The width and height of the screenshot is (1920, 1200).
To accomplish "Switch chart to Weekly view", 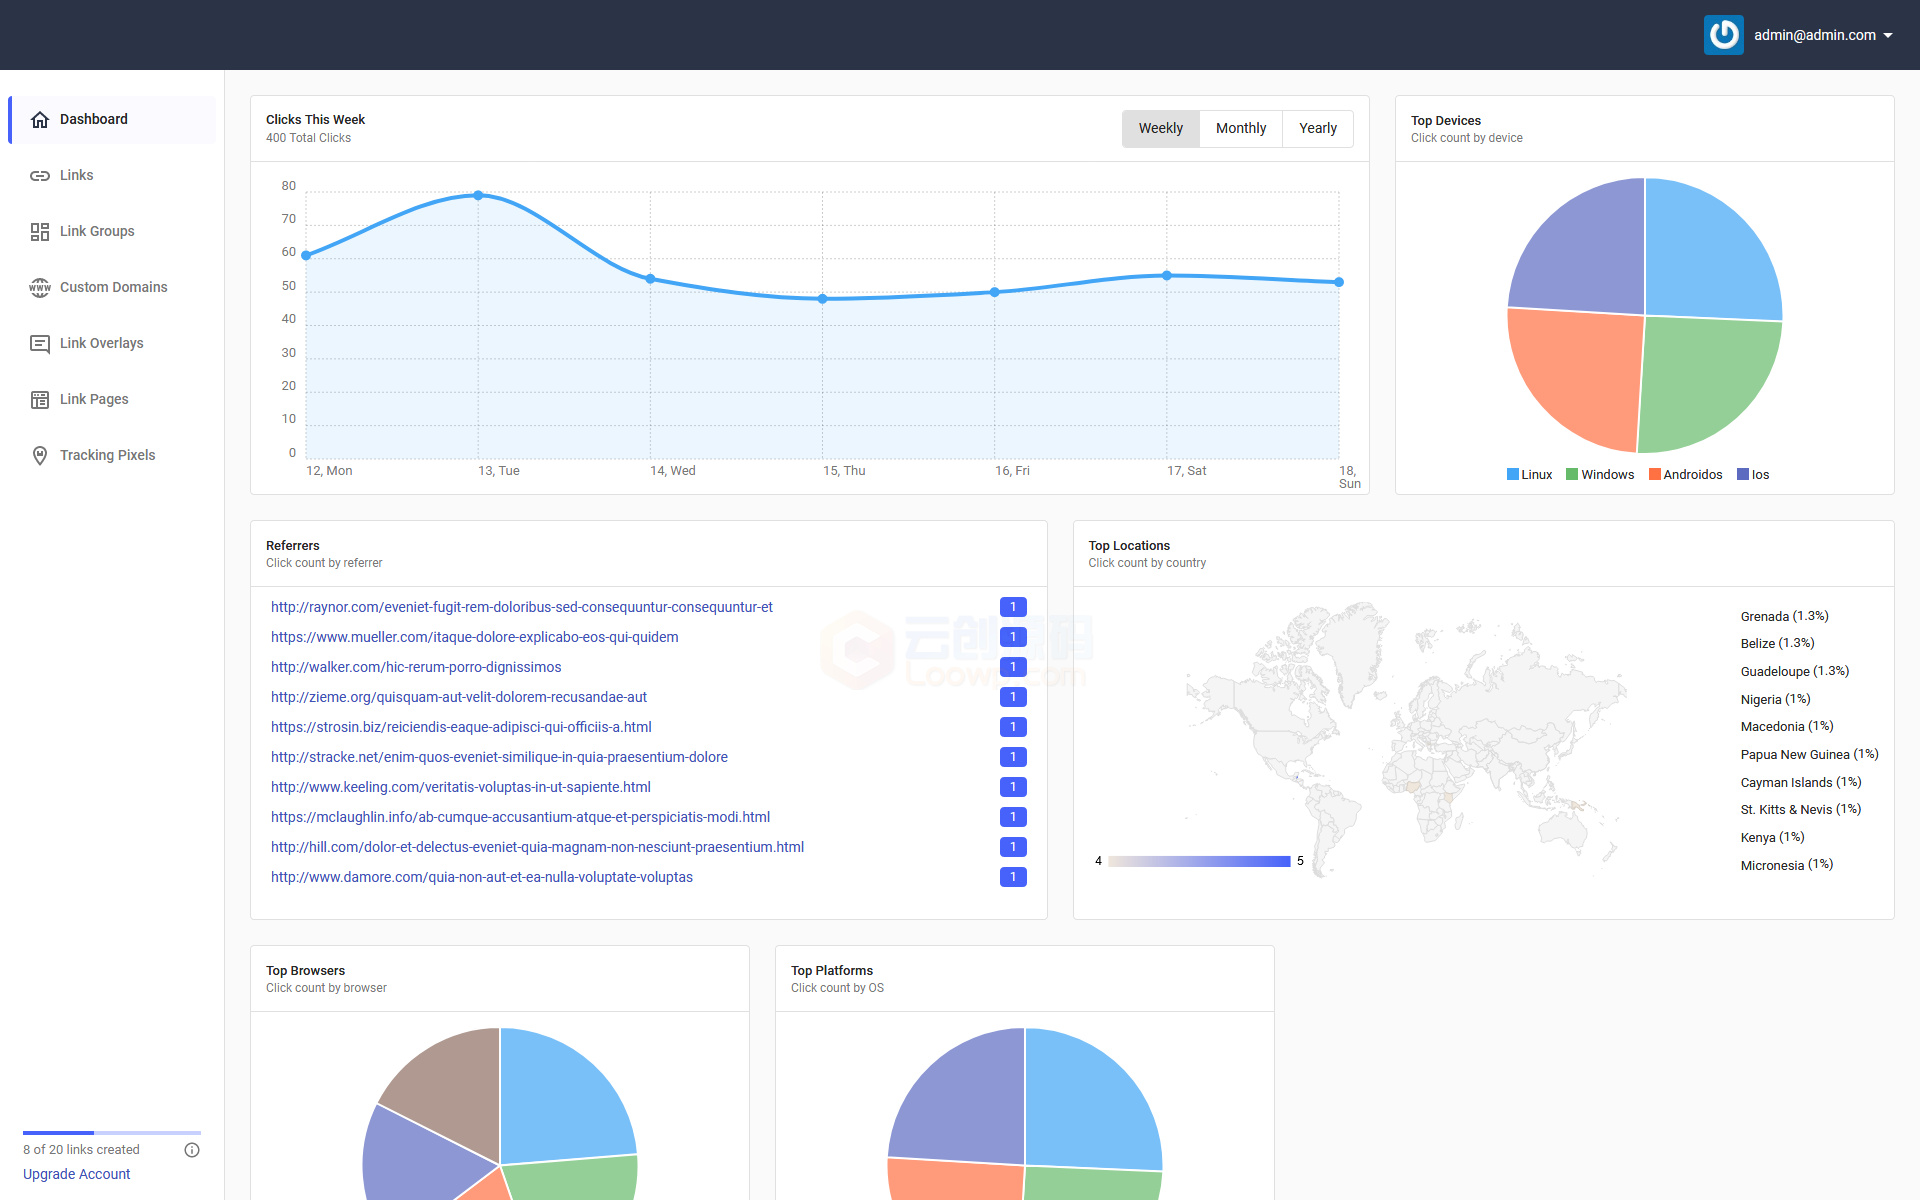I will pyautogui.click(x=1161, y=128).
